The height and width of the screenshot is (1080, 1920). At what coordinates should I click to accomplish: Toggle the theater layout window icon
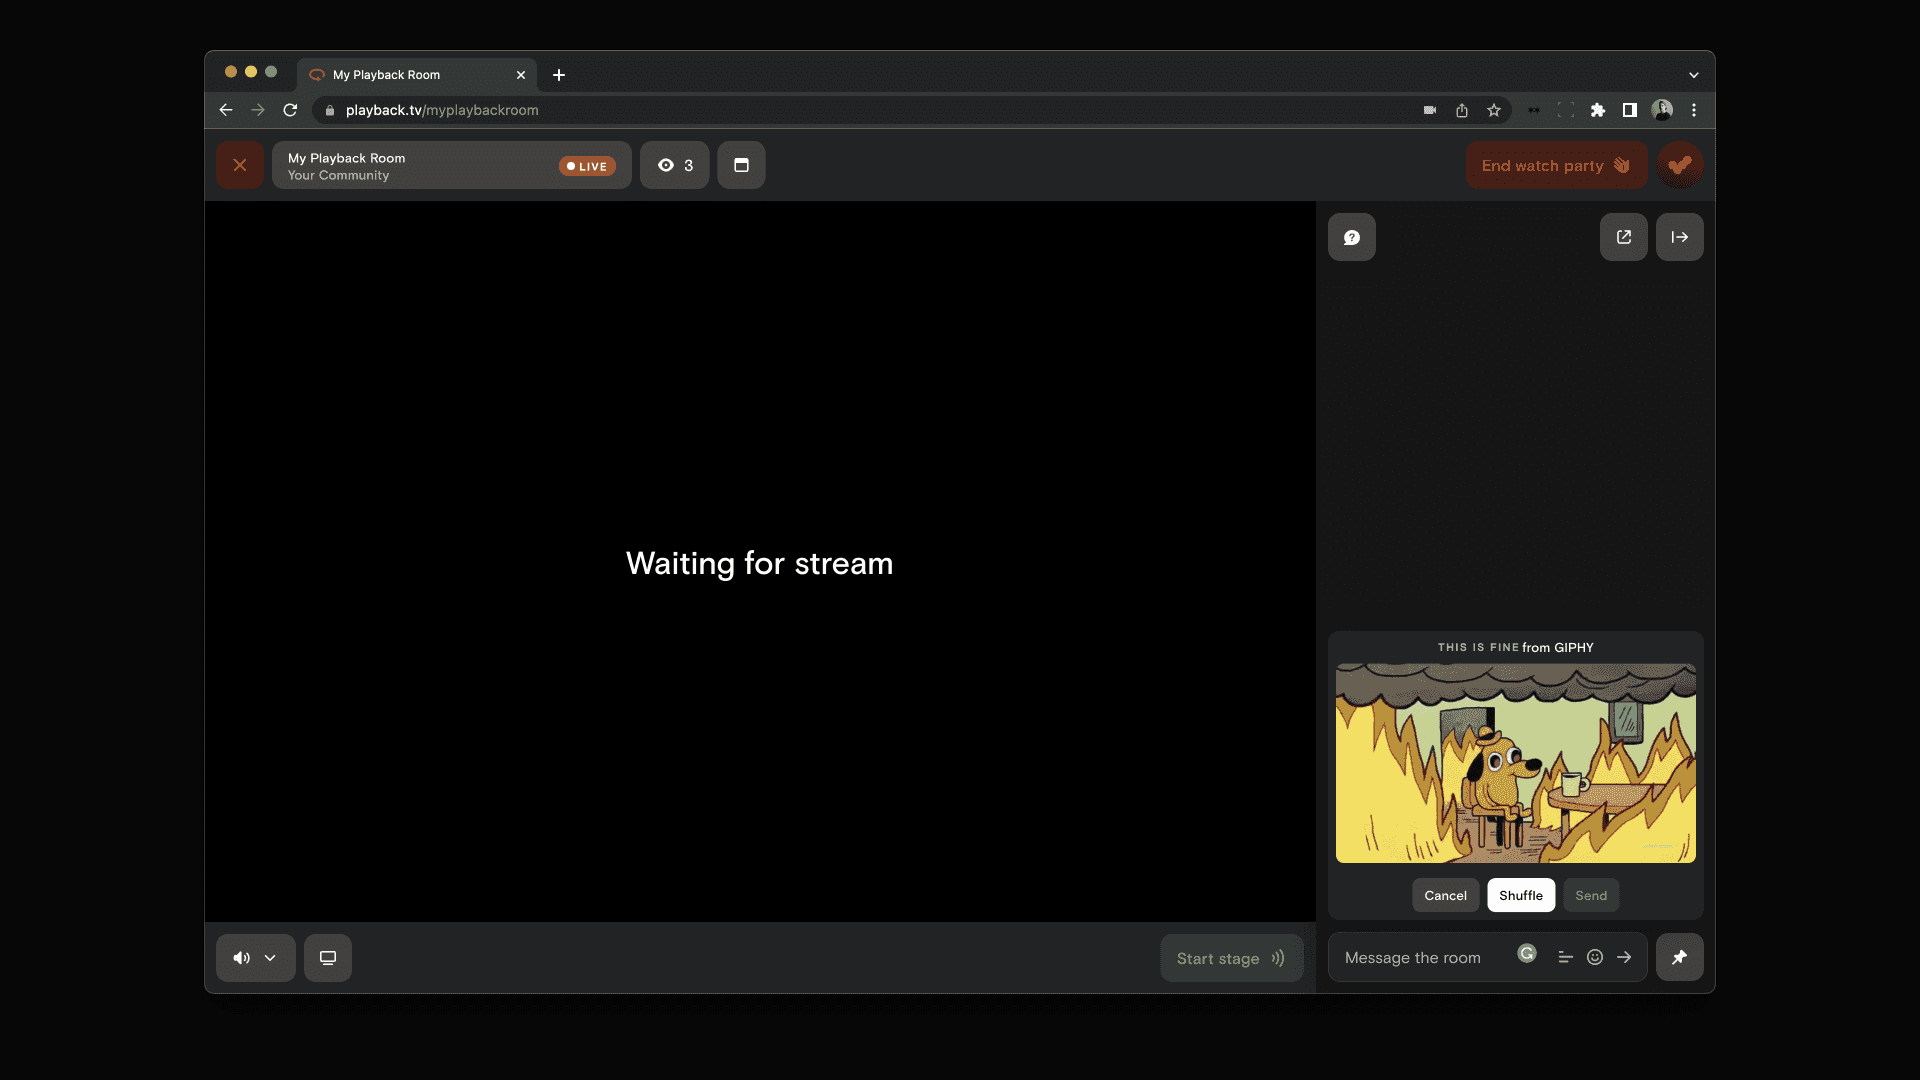[x=741, y=165]
